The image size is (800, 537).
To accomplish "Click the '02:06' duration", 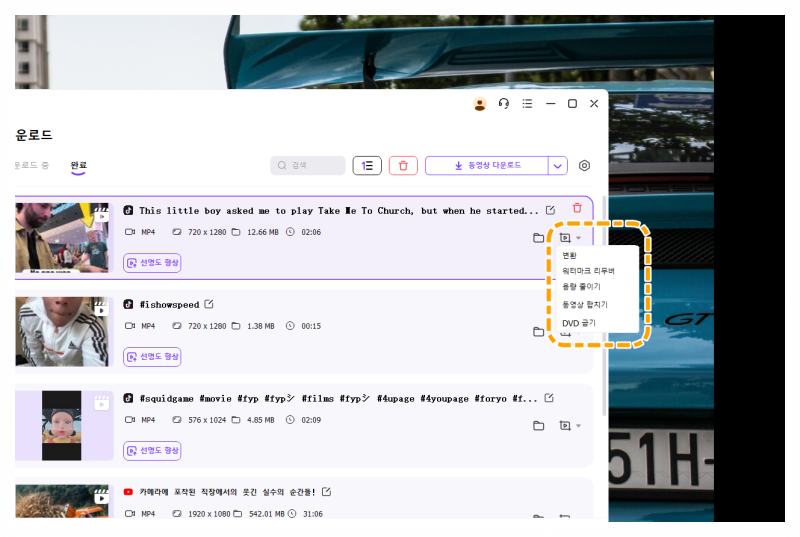I will point(311,232).
